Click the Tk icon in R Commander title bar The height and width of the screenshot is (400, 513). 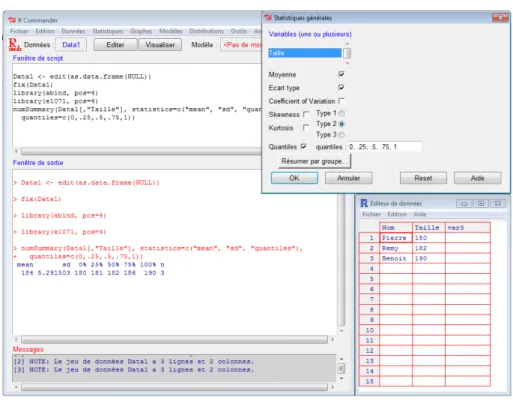12,20
